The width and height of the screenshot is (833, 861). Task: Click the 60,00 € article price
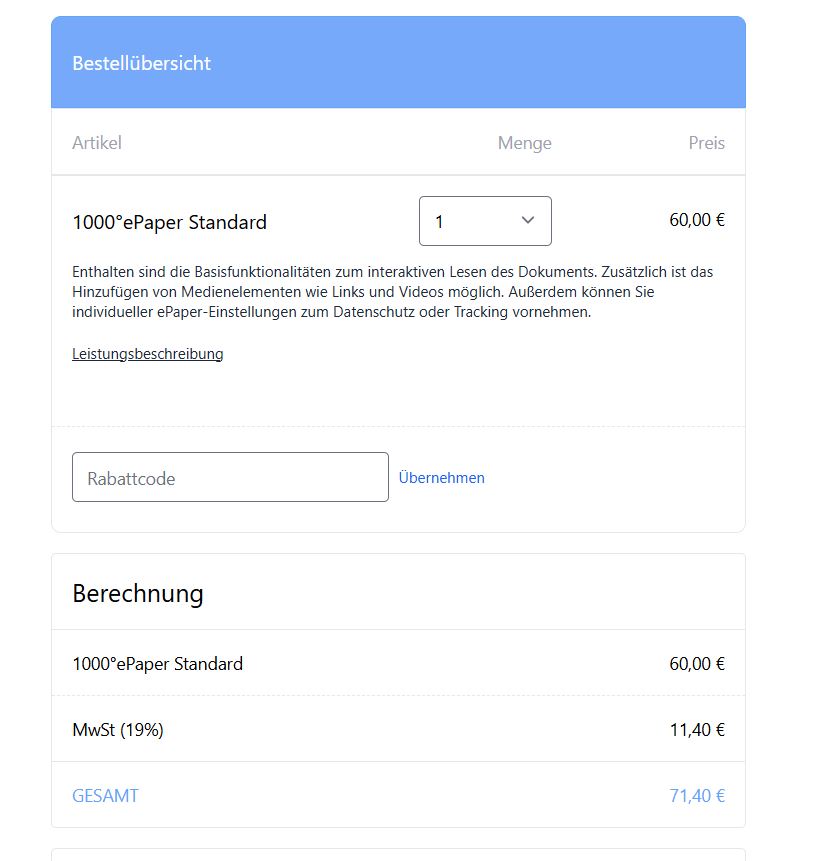coord(697,220)
